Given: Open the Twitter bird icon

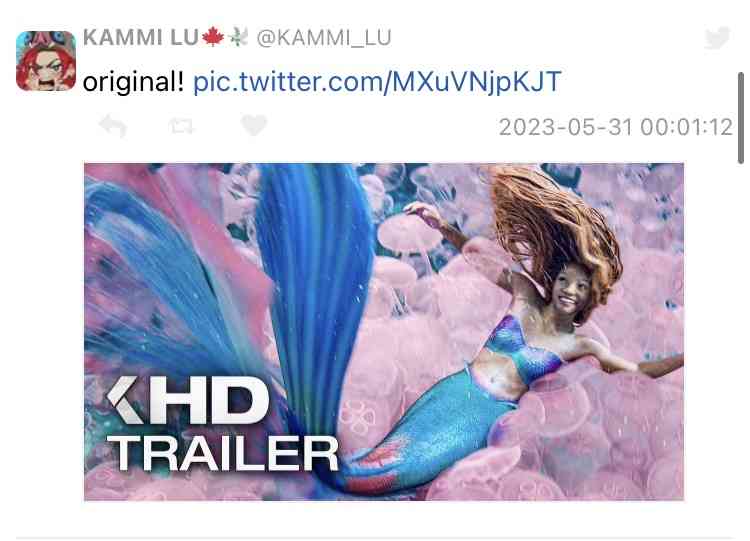Looking at the screenshot, I should pyautogui.click(x=717, y=38).
